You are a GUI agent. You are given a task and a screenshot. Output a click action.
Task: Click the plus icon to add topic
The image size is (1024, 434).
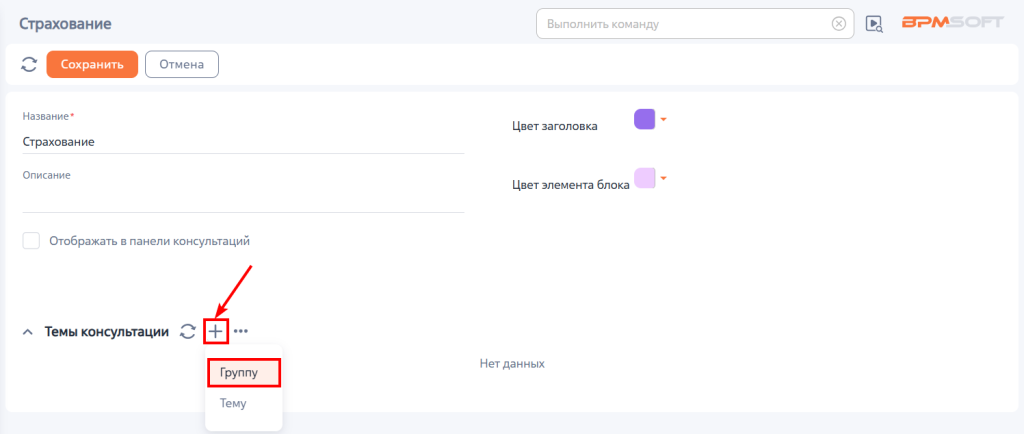pos(216,332)
